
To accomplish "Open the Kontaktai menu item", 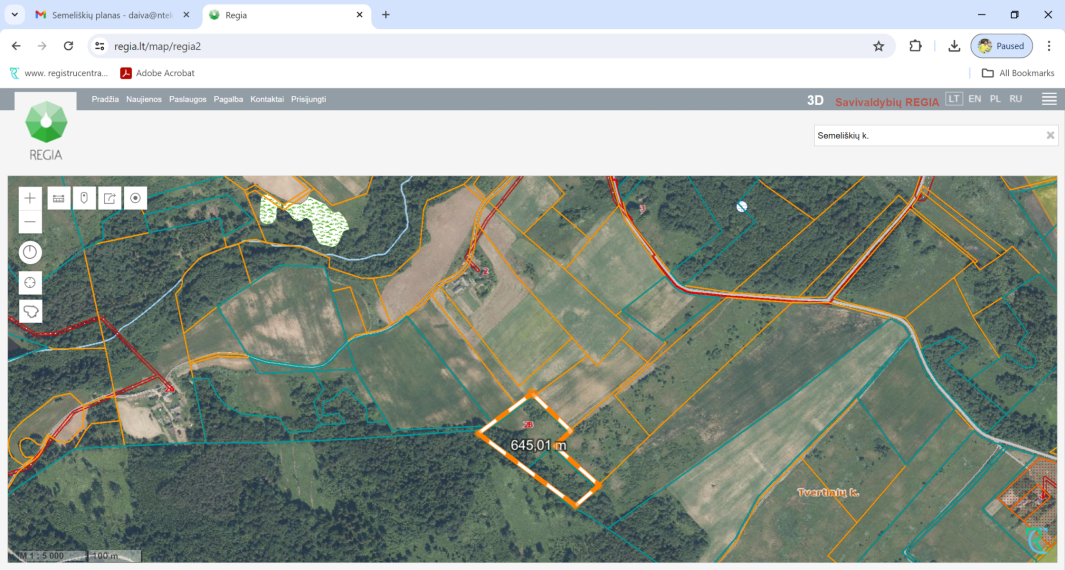I will coord(267,99).
